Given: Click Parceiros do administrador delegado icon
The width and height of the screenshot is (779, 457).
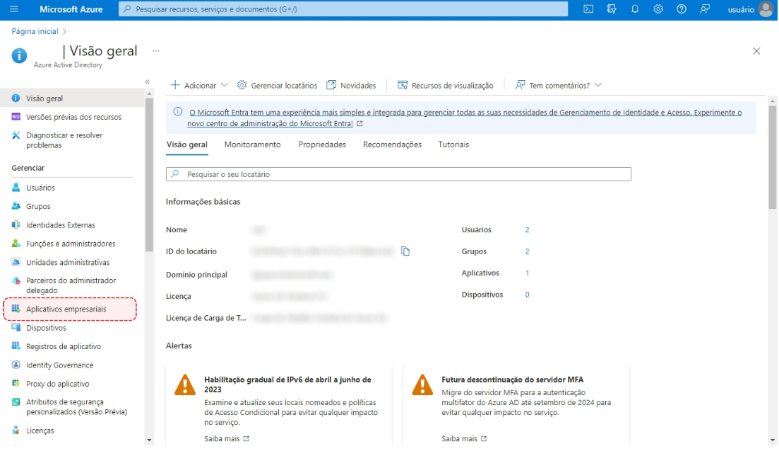Looking at the screenshot, I should 16,281.
